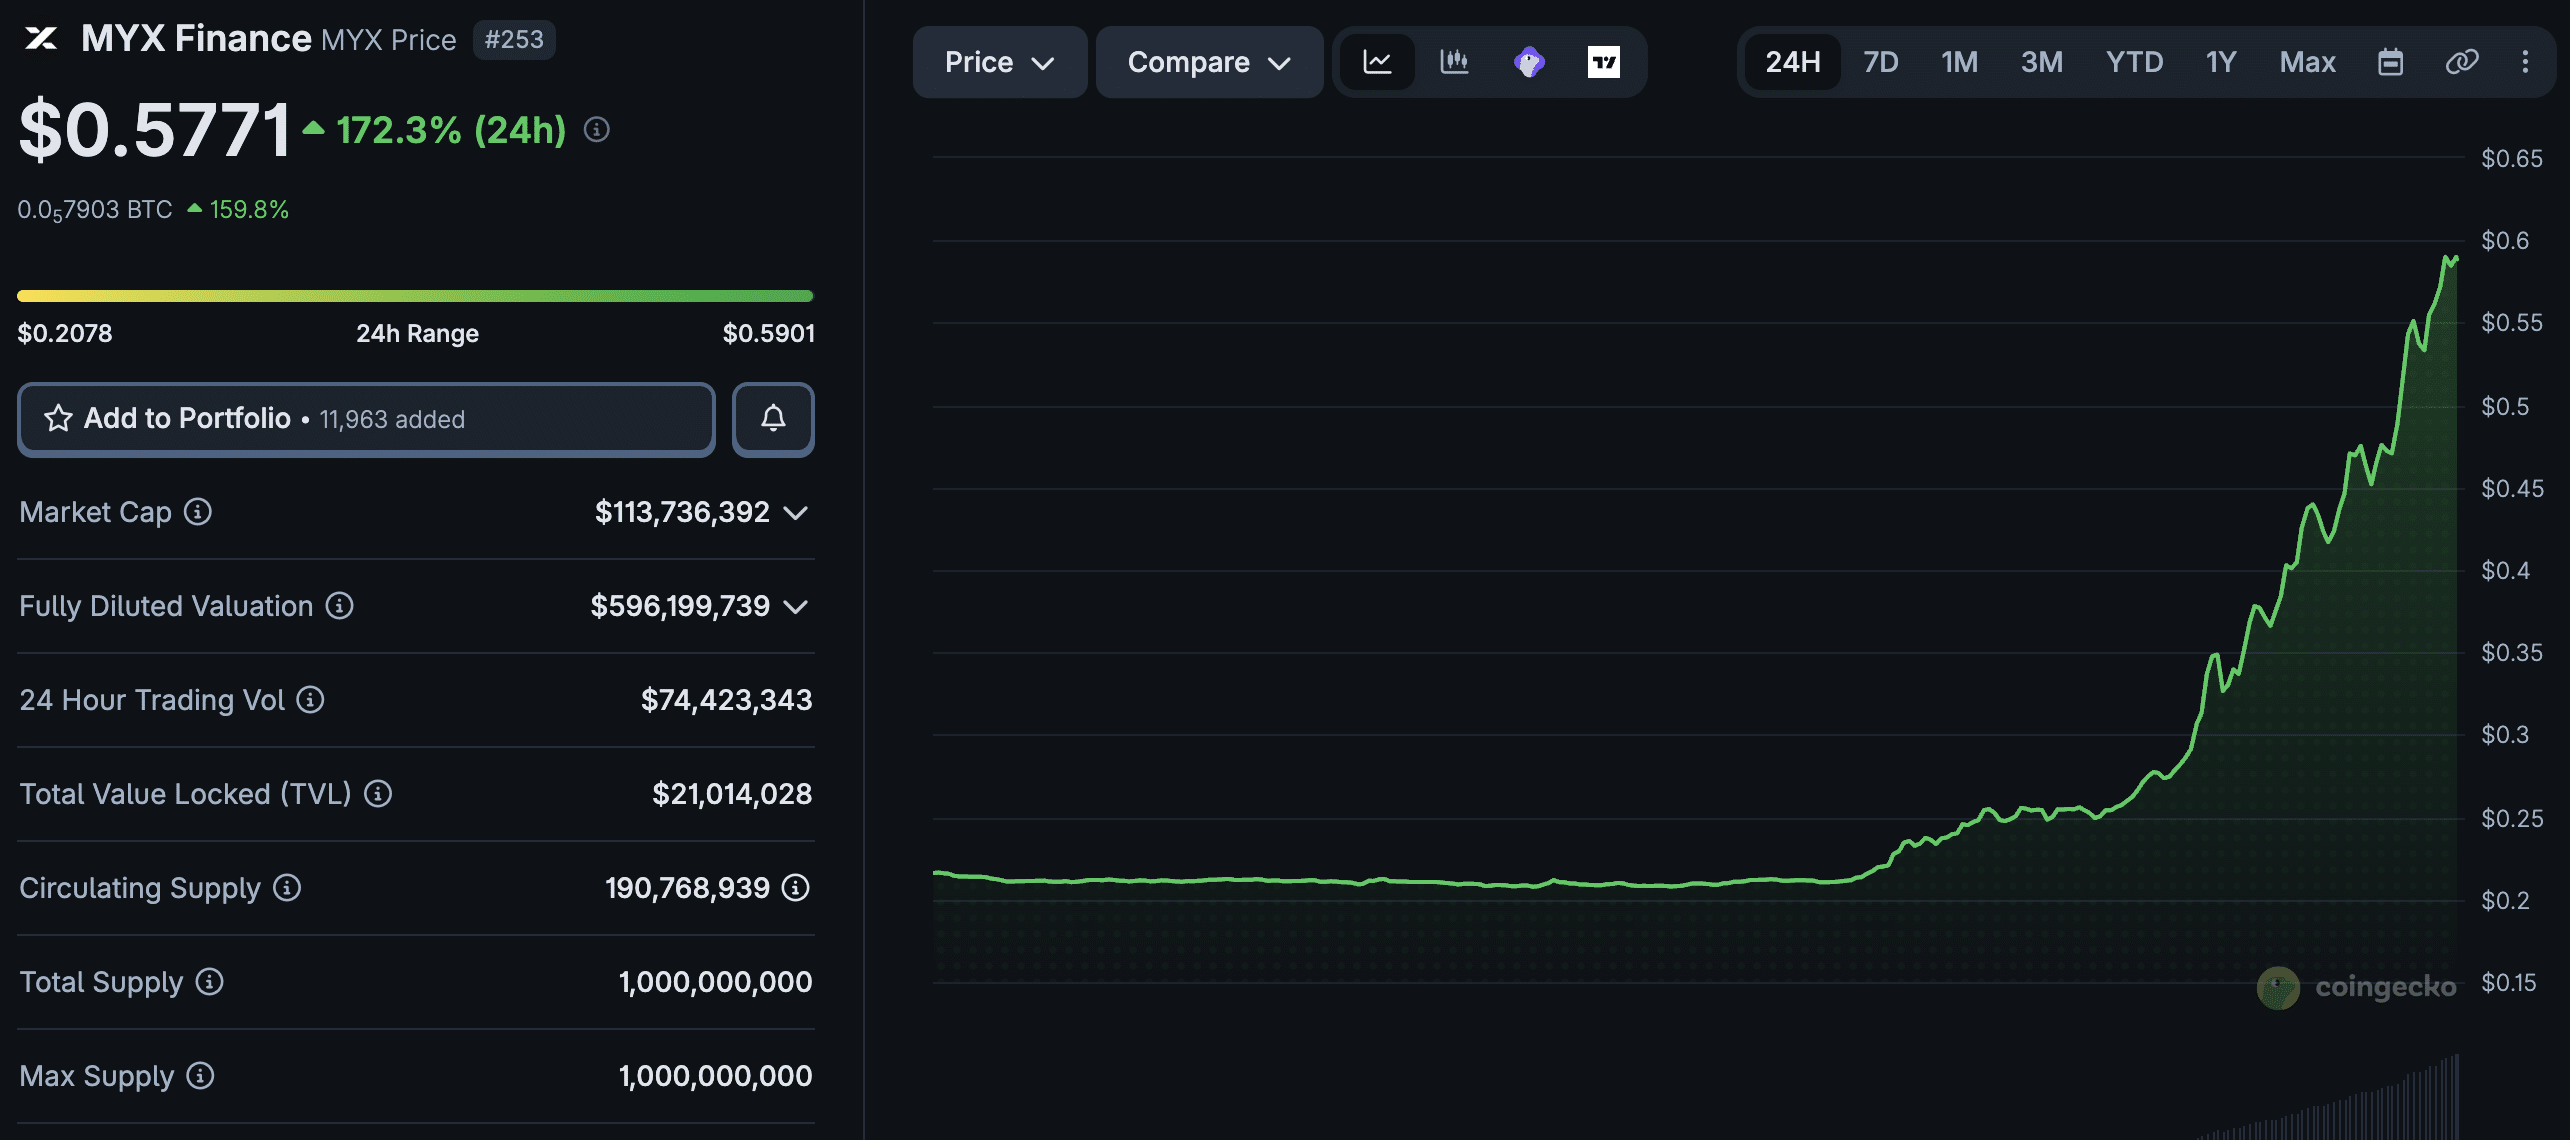Open chart more options kebab menu
Viewport: 2570px width, 1140px height.
[2525, 62]
